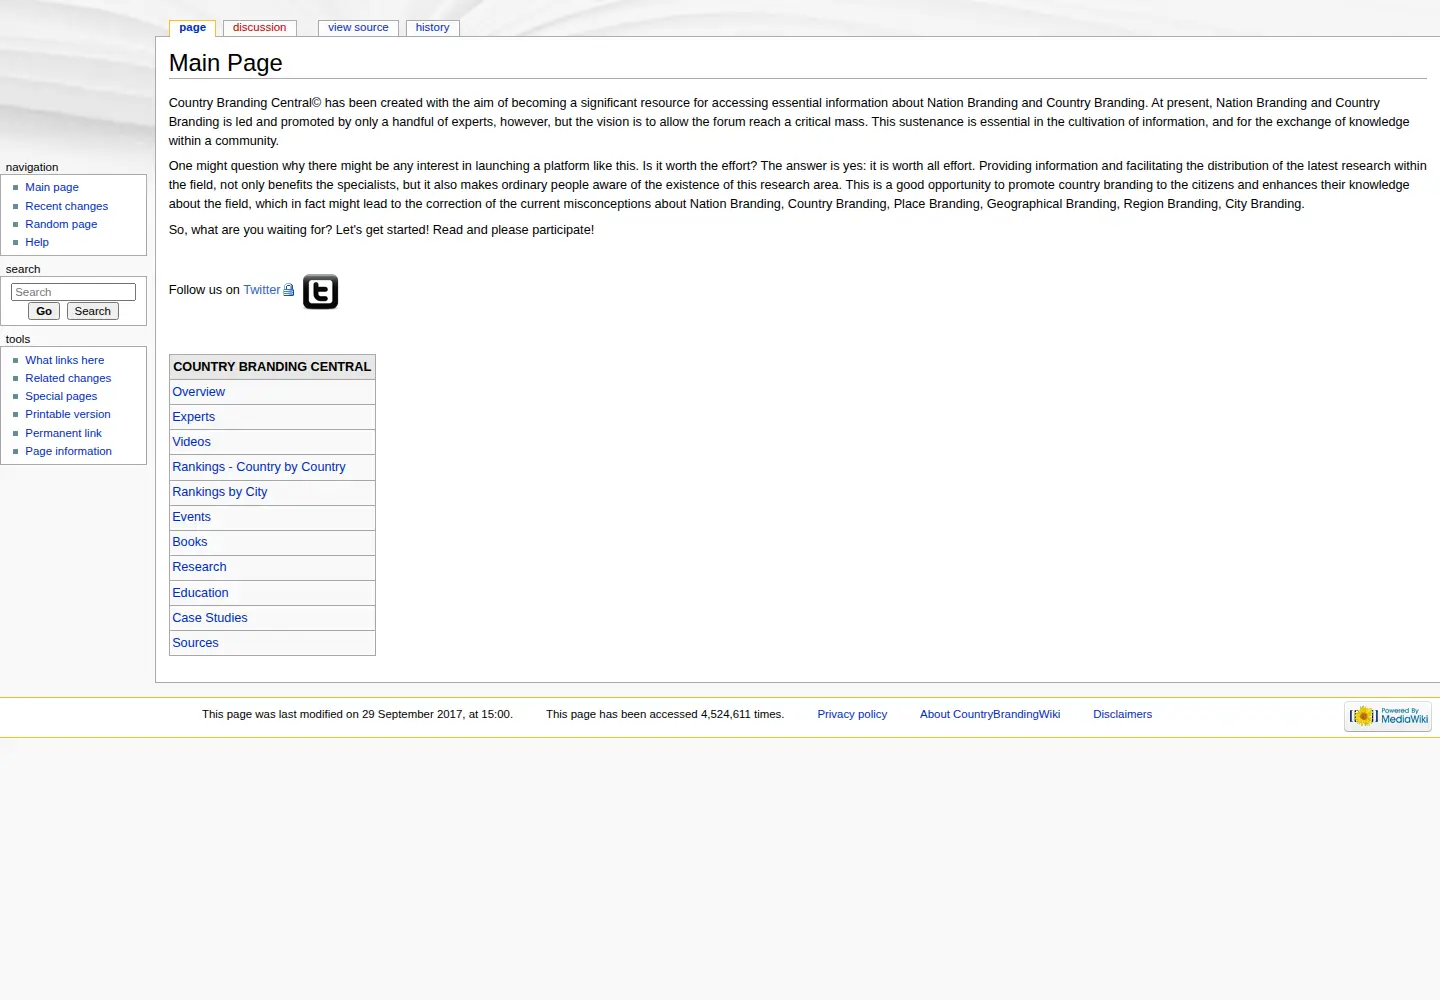Image resolution: width=1440 pixels, height=1000 pixels.
Task: Open Rankings - Country by Country link
Action: click(259, 467)
